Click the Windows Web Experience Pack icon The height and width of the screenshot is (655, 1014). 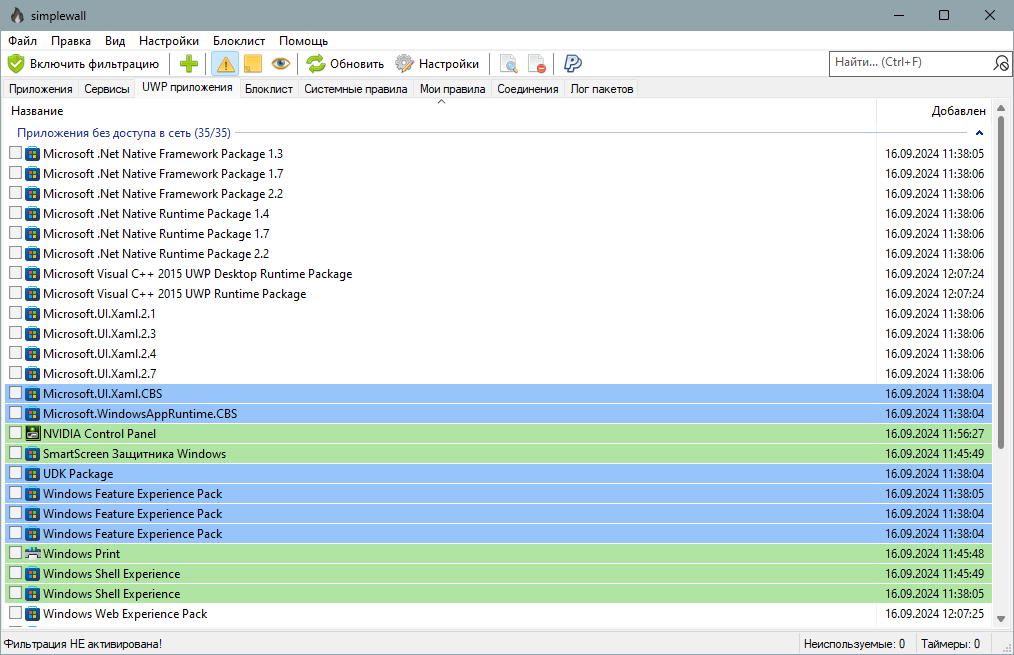(32, 614)
